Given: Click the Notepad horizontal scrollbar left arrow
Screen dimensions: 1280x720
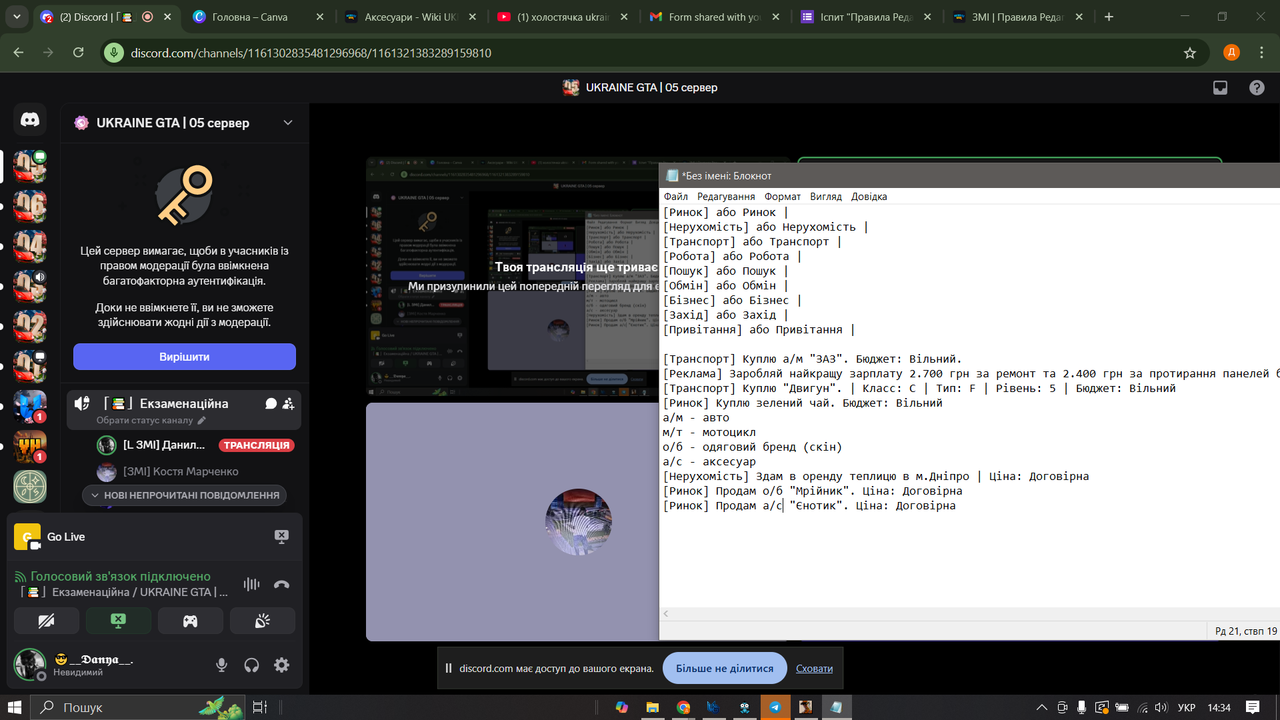Looking at the screenshot, I should tap(667, 614).
